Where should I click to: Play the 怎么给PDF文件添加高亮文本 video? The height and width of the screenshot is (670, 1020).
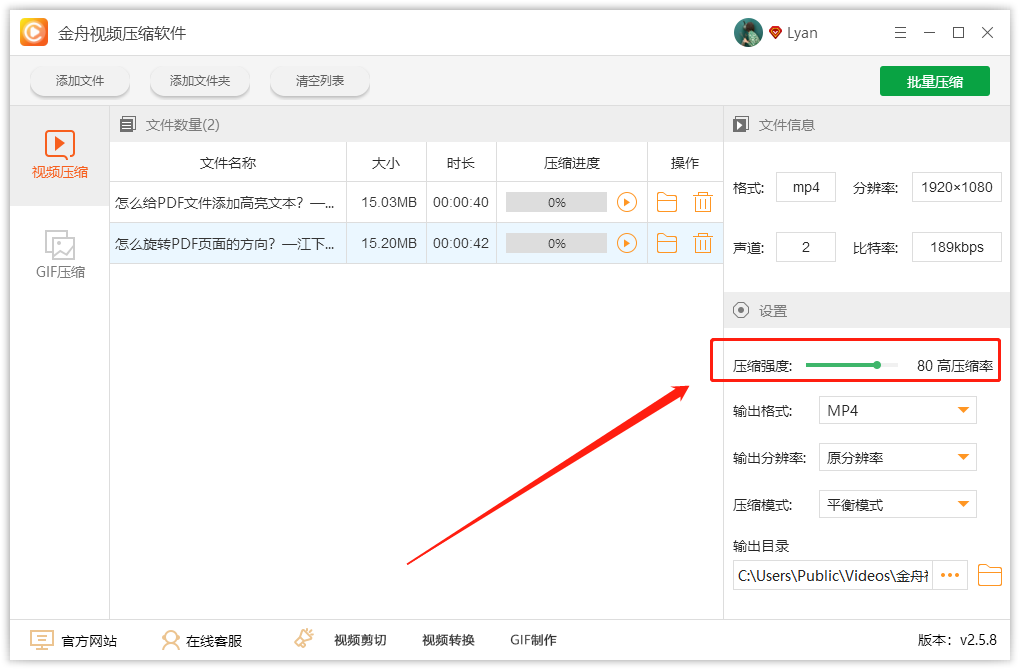626,202
